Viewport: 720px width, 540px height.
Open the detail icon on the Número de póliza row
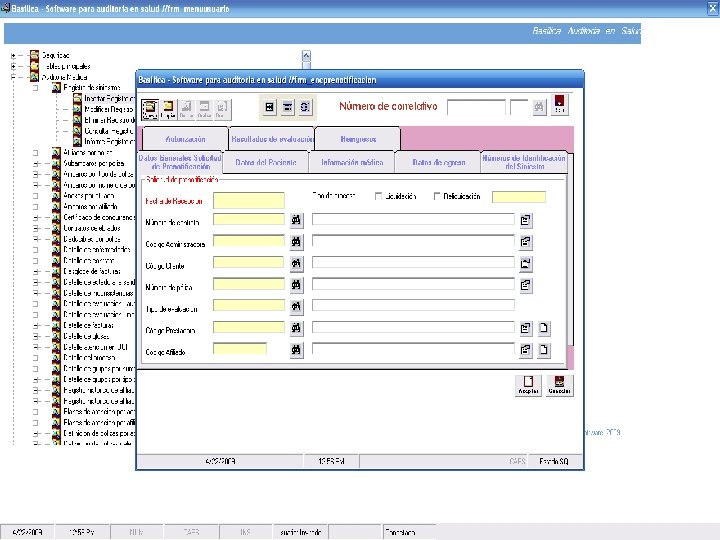click(526, 285)
